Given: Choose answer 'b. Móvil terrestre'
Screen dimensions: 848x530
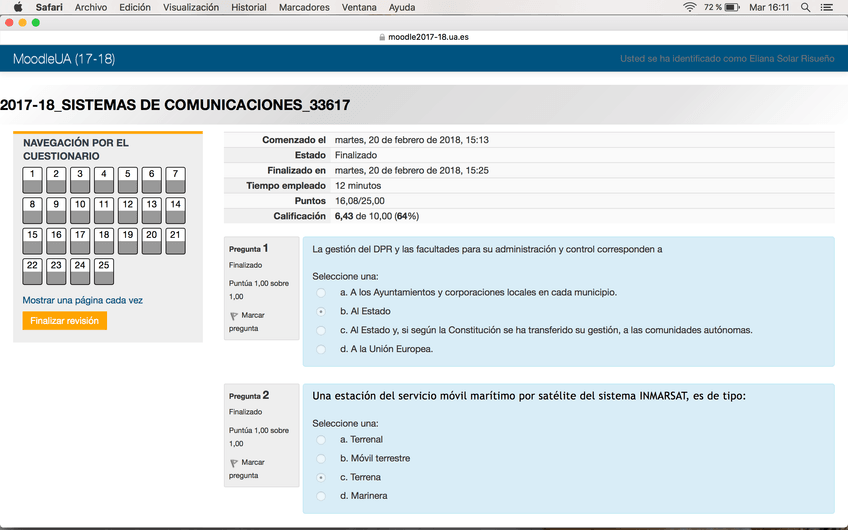Looking at the screenshot, I should click(321, 458).
